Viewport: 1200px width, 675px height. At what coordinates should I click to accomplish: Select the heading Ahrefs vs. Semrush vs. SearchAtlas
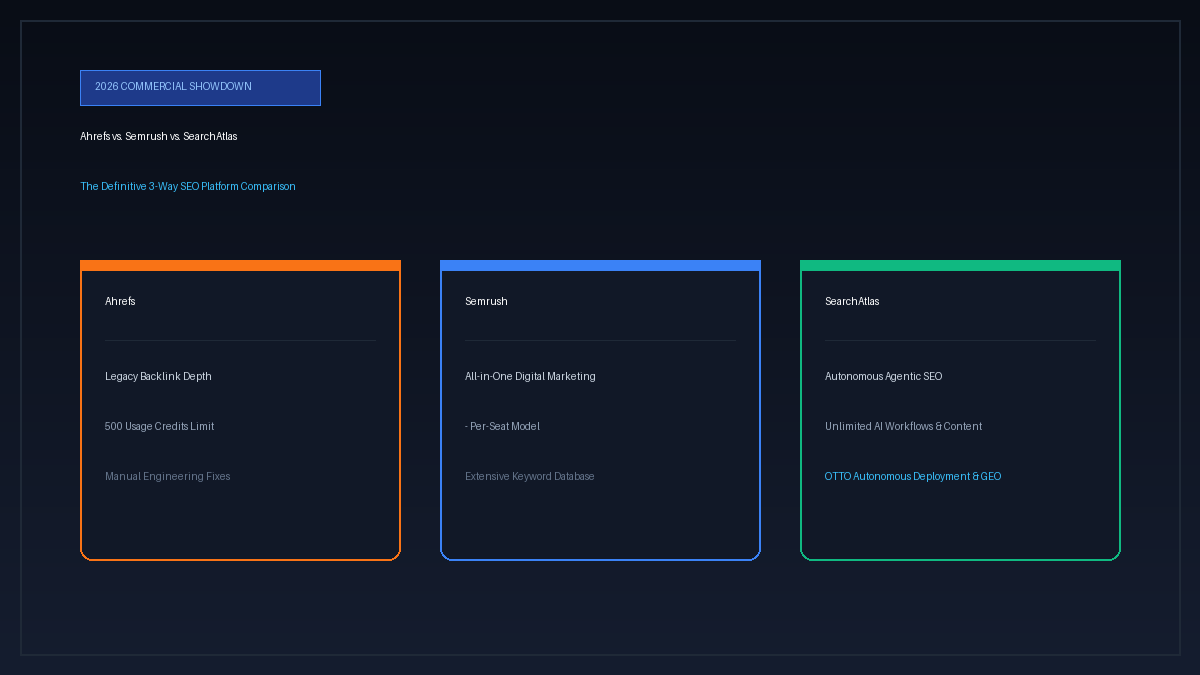[159, 136]
